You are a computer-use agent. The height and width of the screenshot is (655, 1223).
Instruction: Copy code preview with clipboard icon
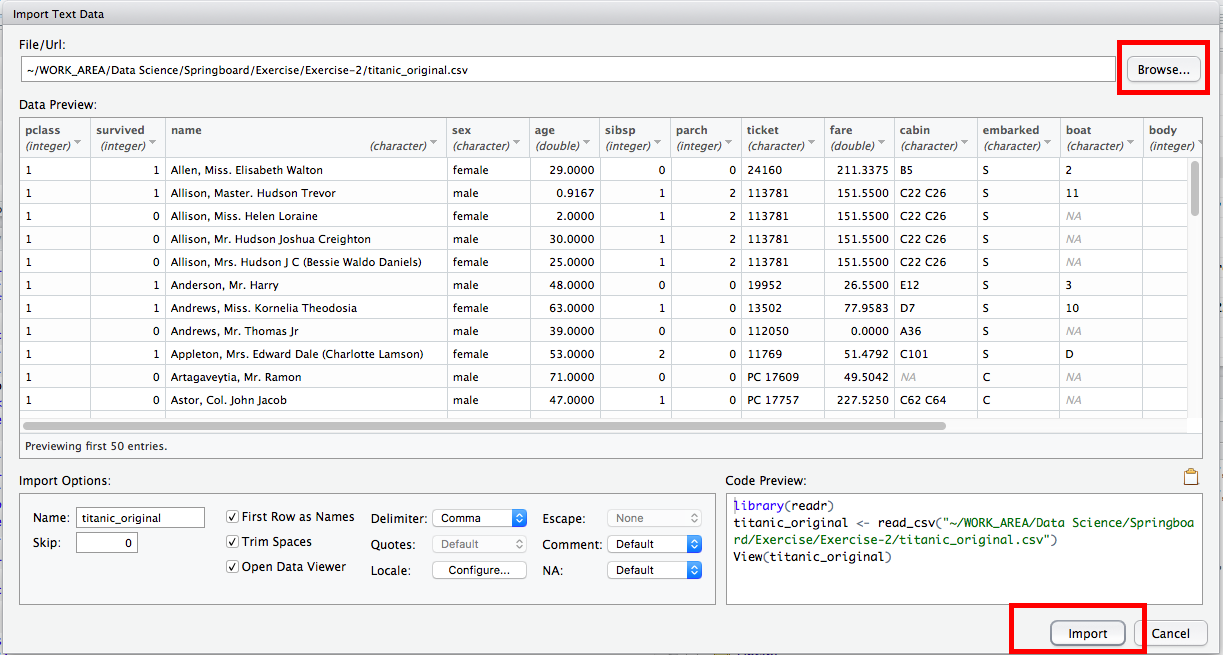point(1191,477)
